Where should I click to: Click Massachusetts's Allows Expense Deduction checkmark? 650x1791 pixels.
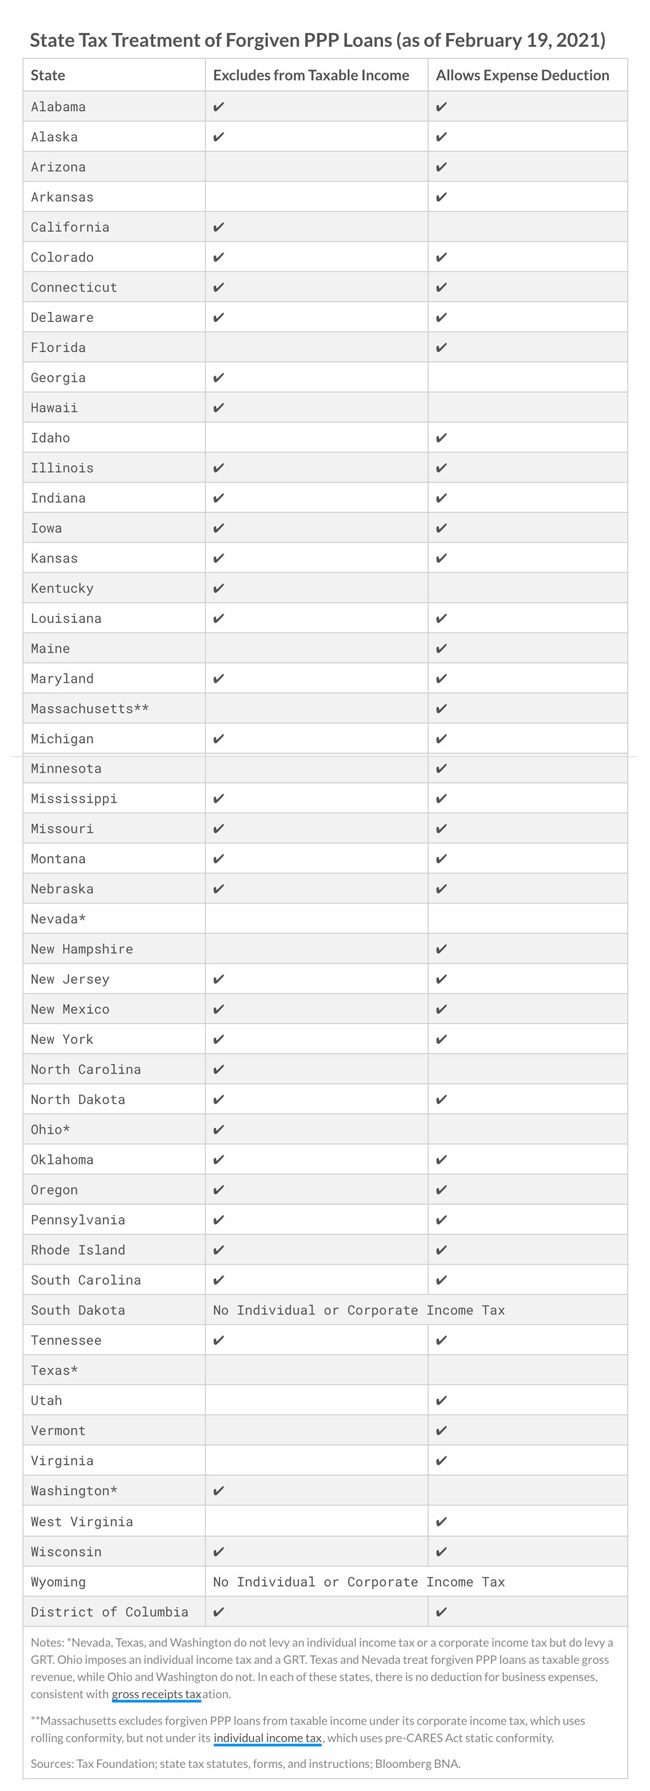pos(442,709)
